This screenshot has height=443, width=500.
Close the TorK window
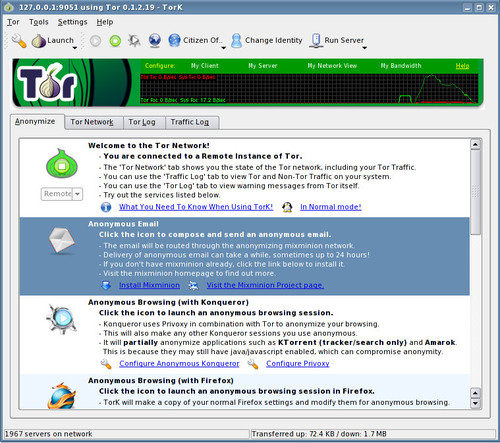click(x=491, y=7)
